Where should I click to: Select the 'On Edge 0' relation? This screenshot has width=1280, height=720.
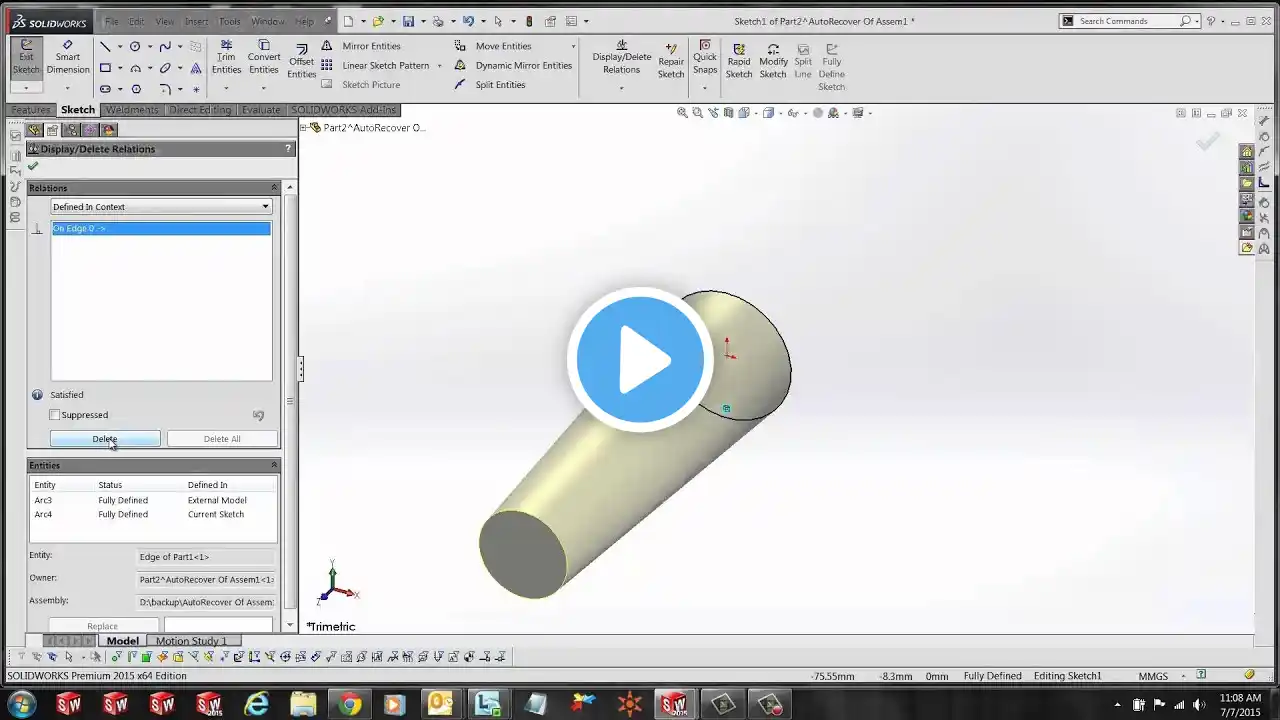pyautogui.click(x=161, y=228)
